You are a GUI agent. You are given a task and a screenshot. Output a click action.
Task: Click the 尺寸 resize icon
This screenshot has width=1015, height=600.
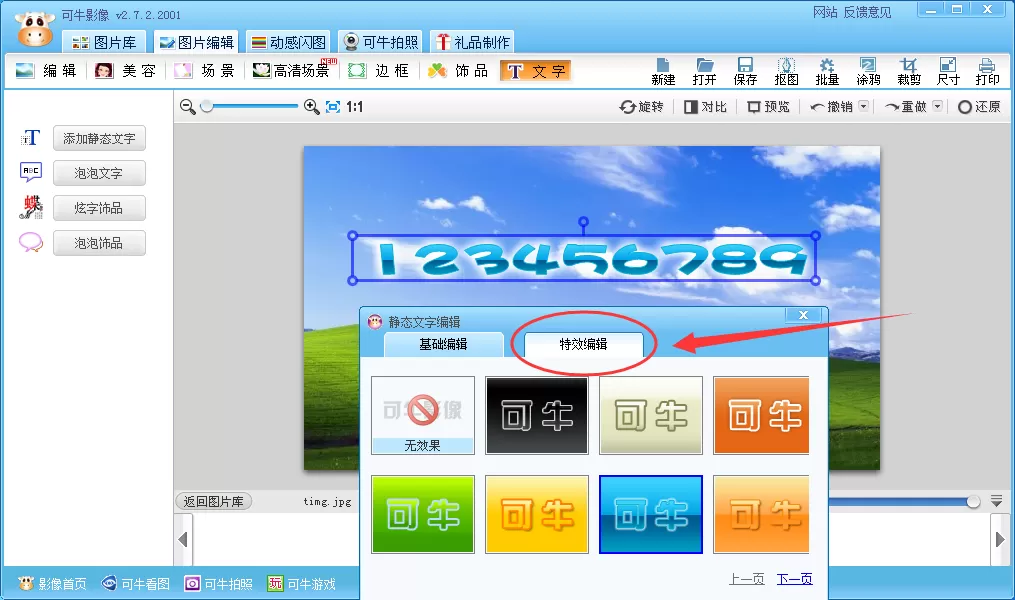(x=948, y=72)
